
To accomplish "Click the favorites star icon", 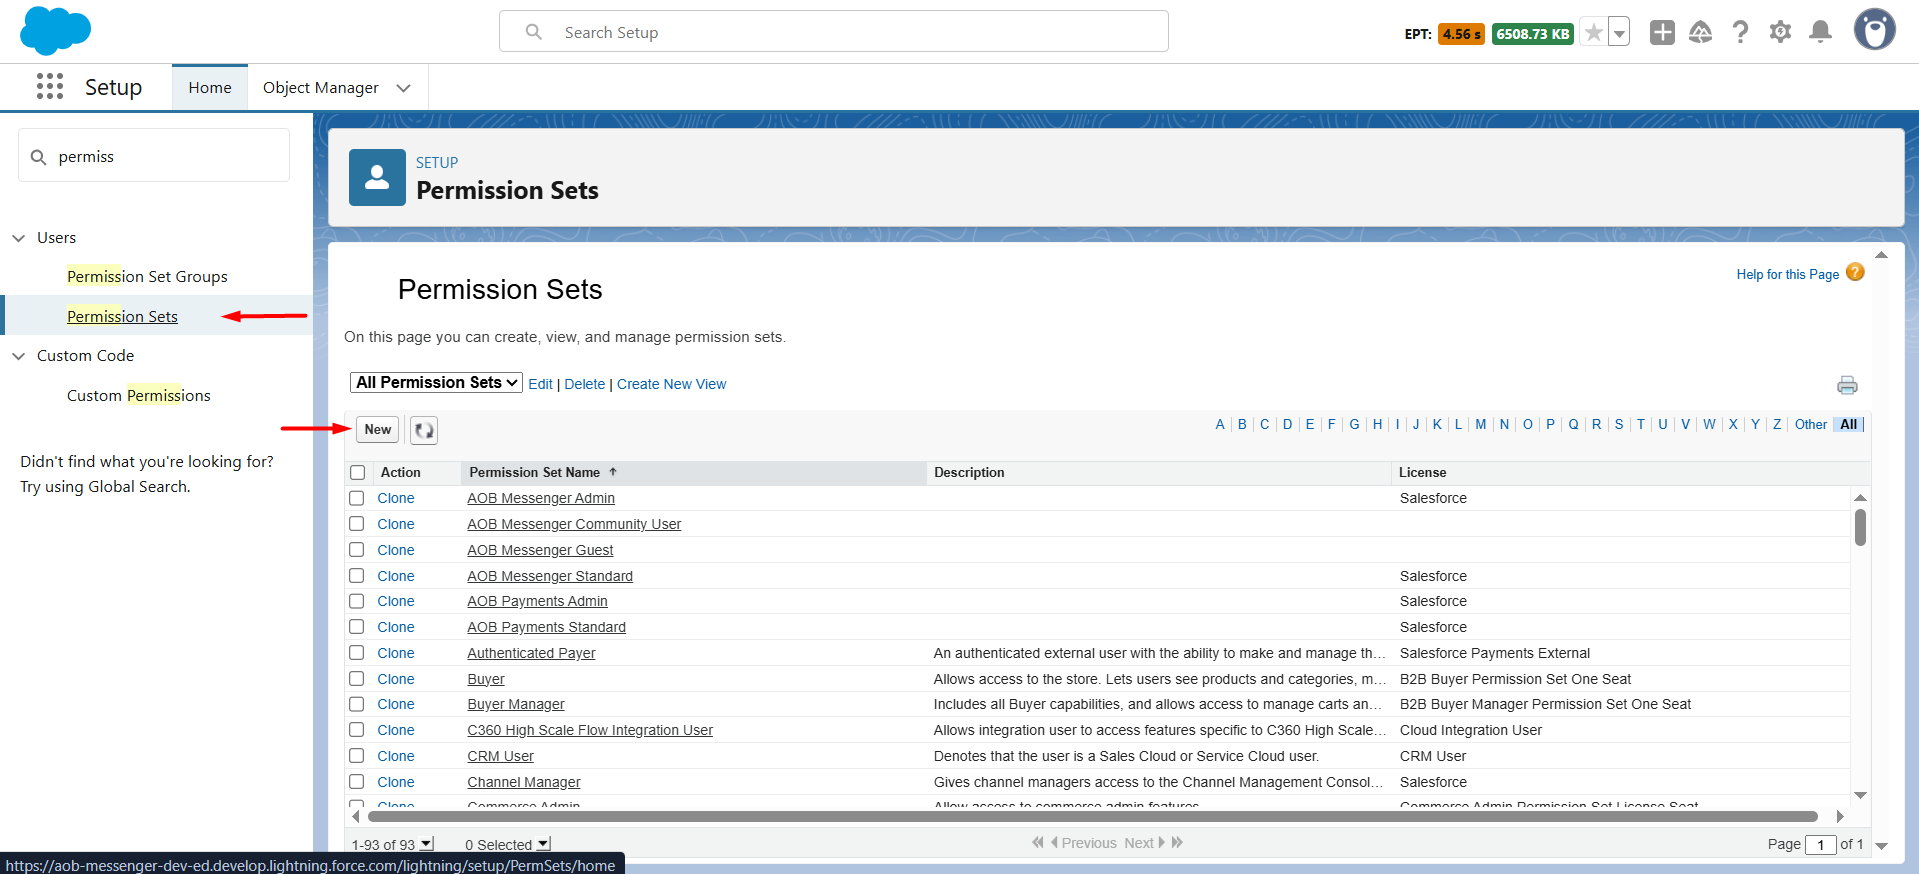I will pyautogui.click(x=1594, y=33).
